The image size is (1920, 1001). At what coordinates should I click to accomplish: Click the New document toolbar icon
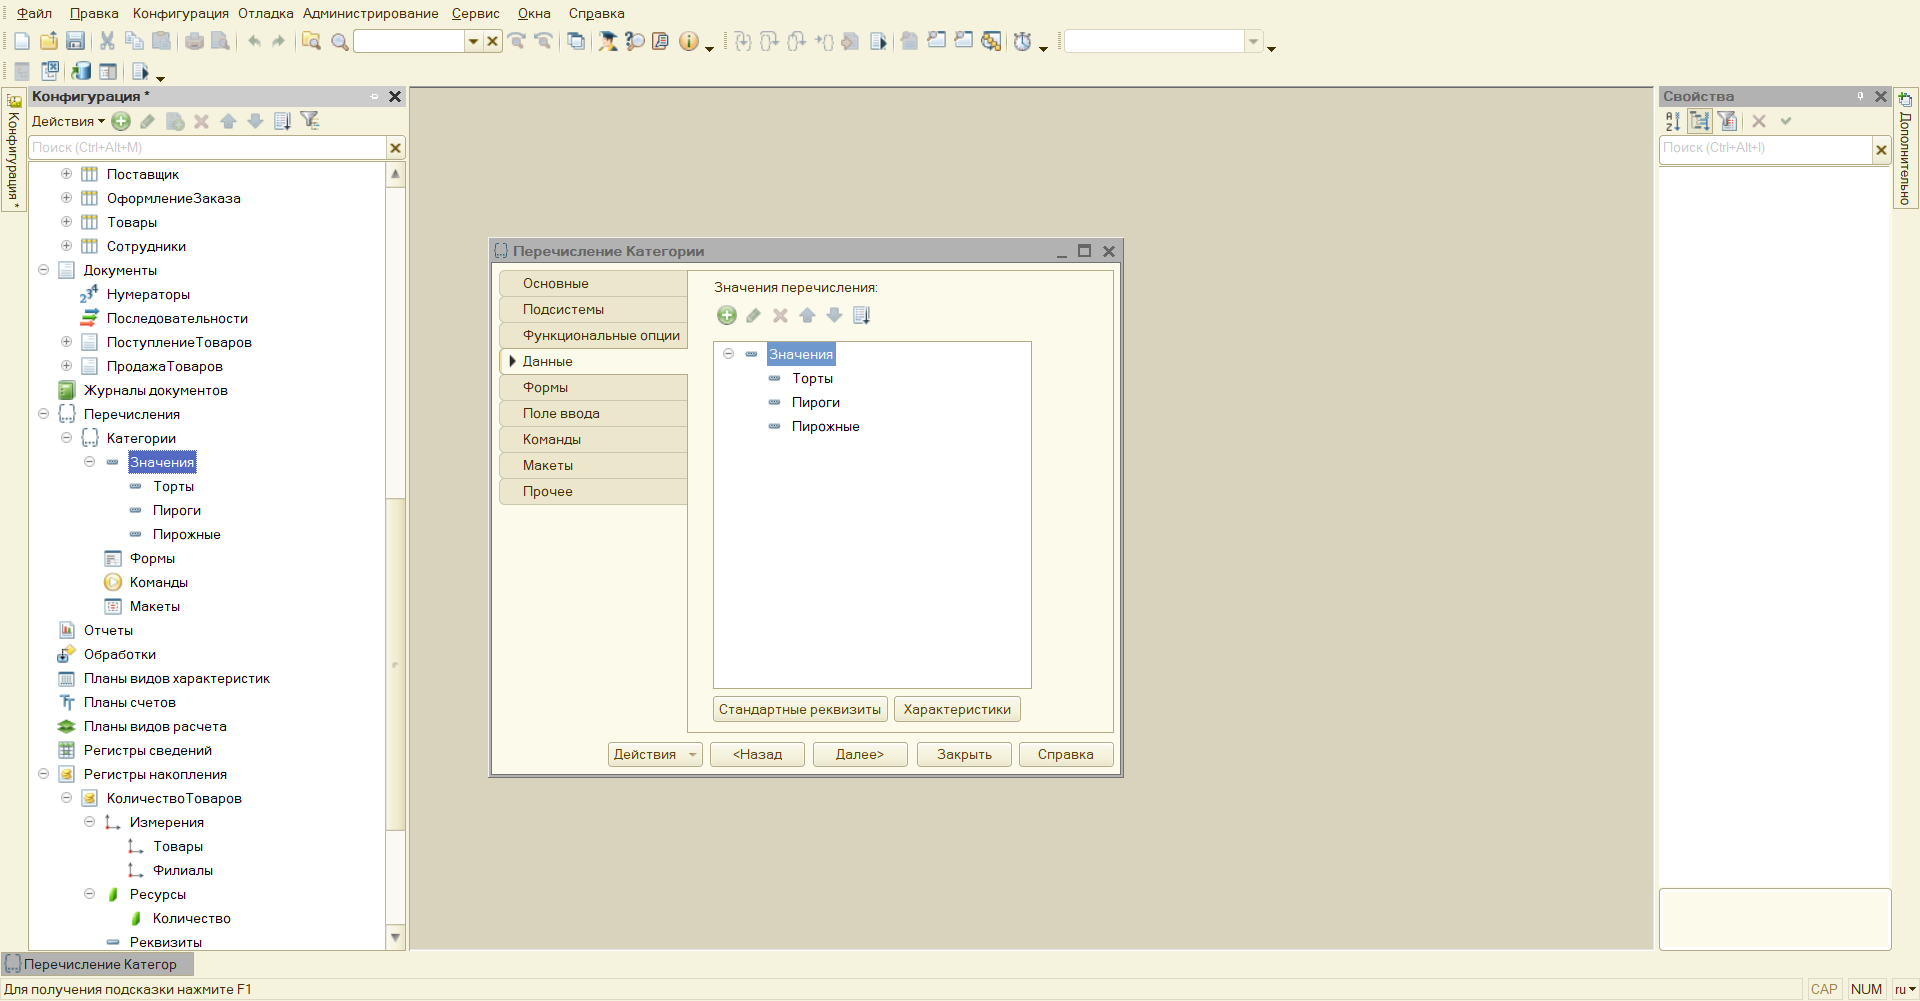pyautogui.click(x=22, y=41)
